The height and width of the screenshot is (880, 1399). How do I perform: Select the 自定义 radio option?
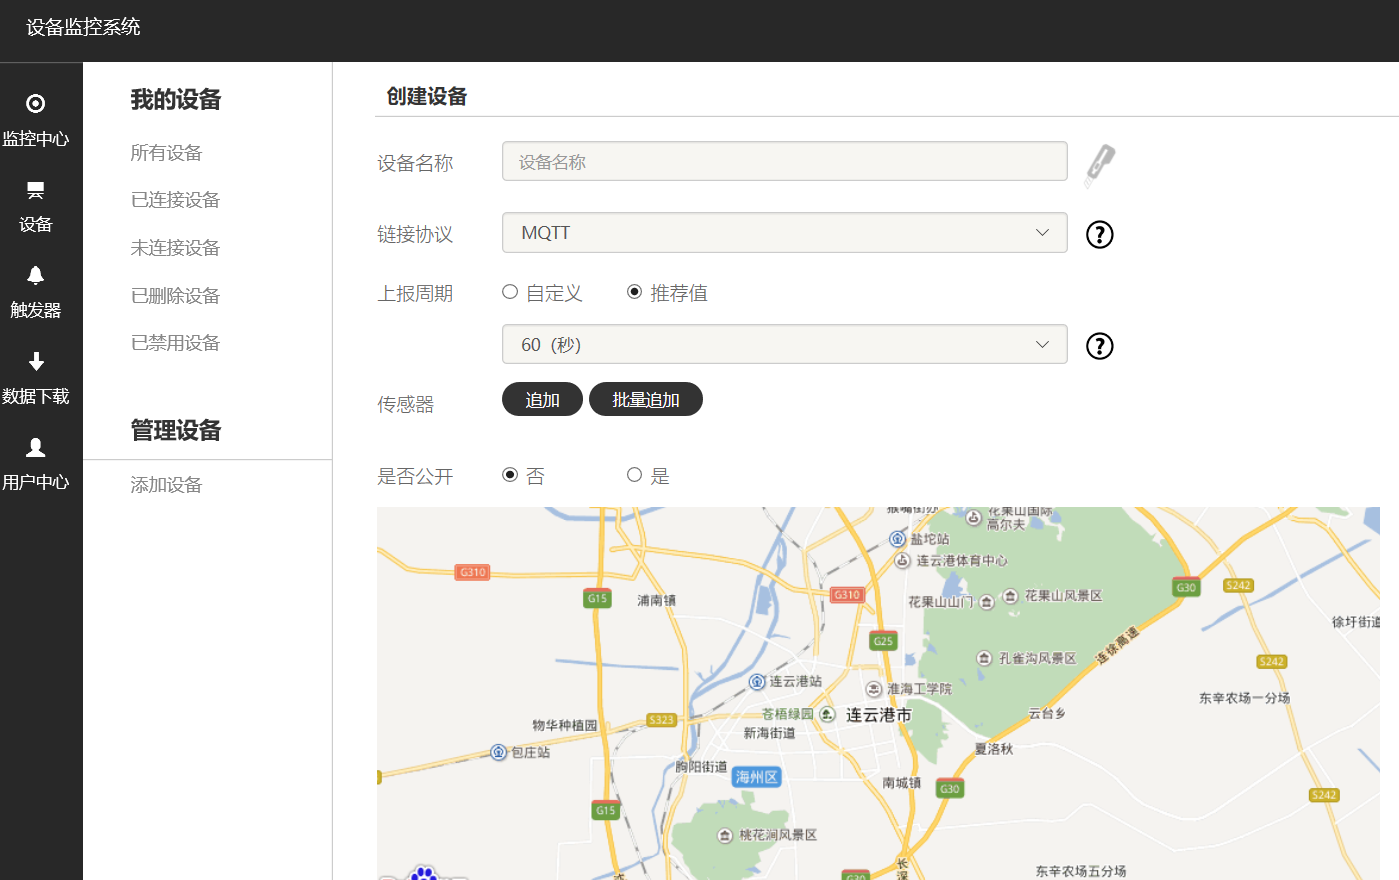pos(510,292)
